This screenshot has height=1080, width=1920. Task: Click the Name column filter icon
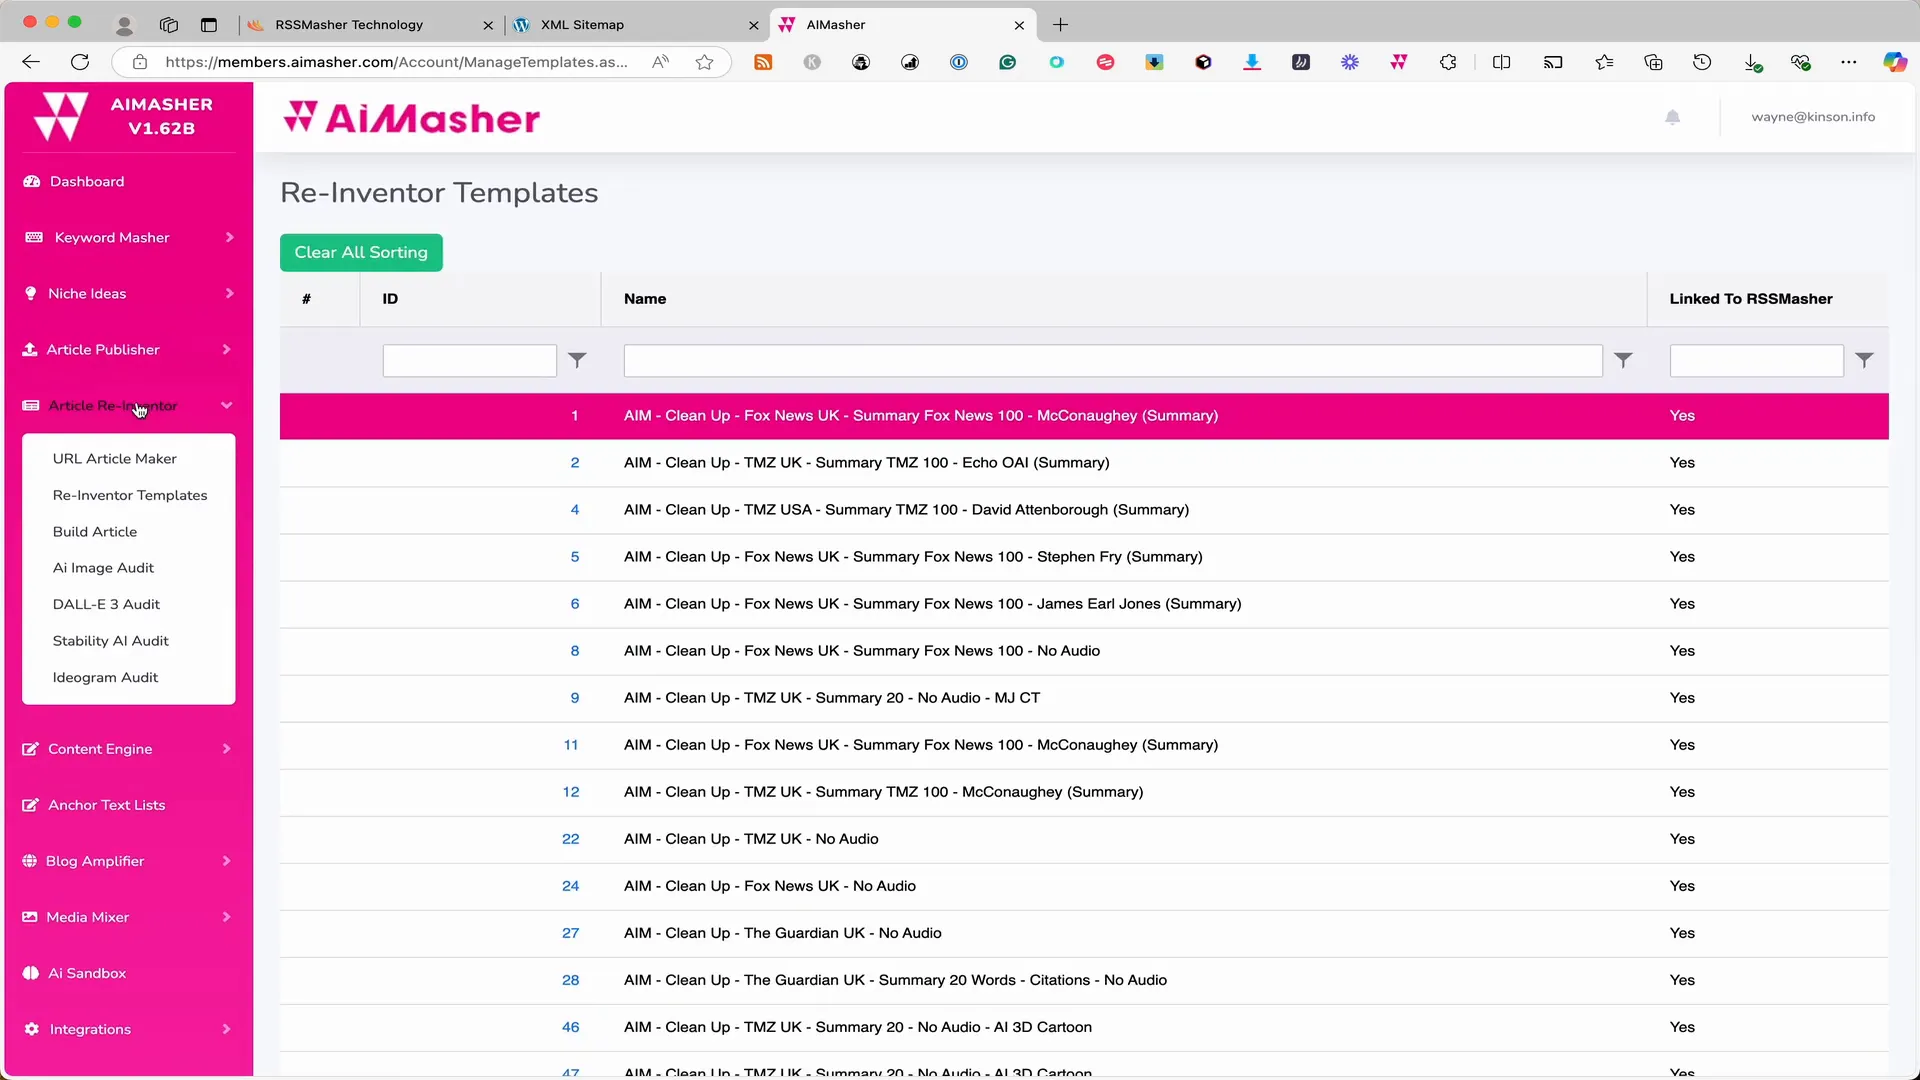tap(1623, 360)
